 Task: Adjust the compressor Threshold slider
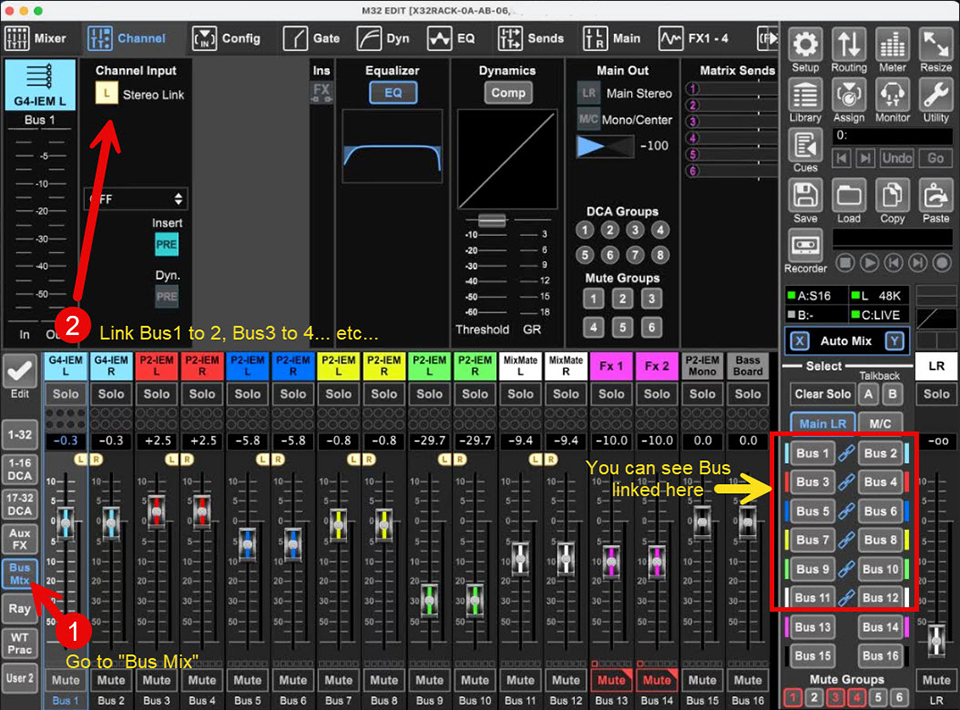pos(492,220)
